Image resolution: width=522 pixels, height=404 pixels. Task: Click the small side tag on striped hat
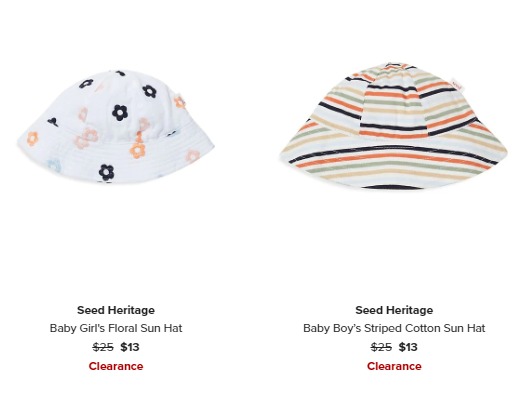tap(456, 84)
